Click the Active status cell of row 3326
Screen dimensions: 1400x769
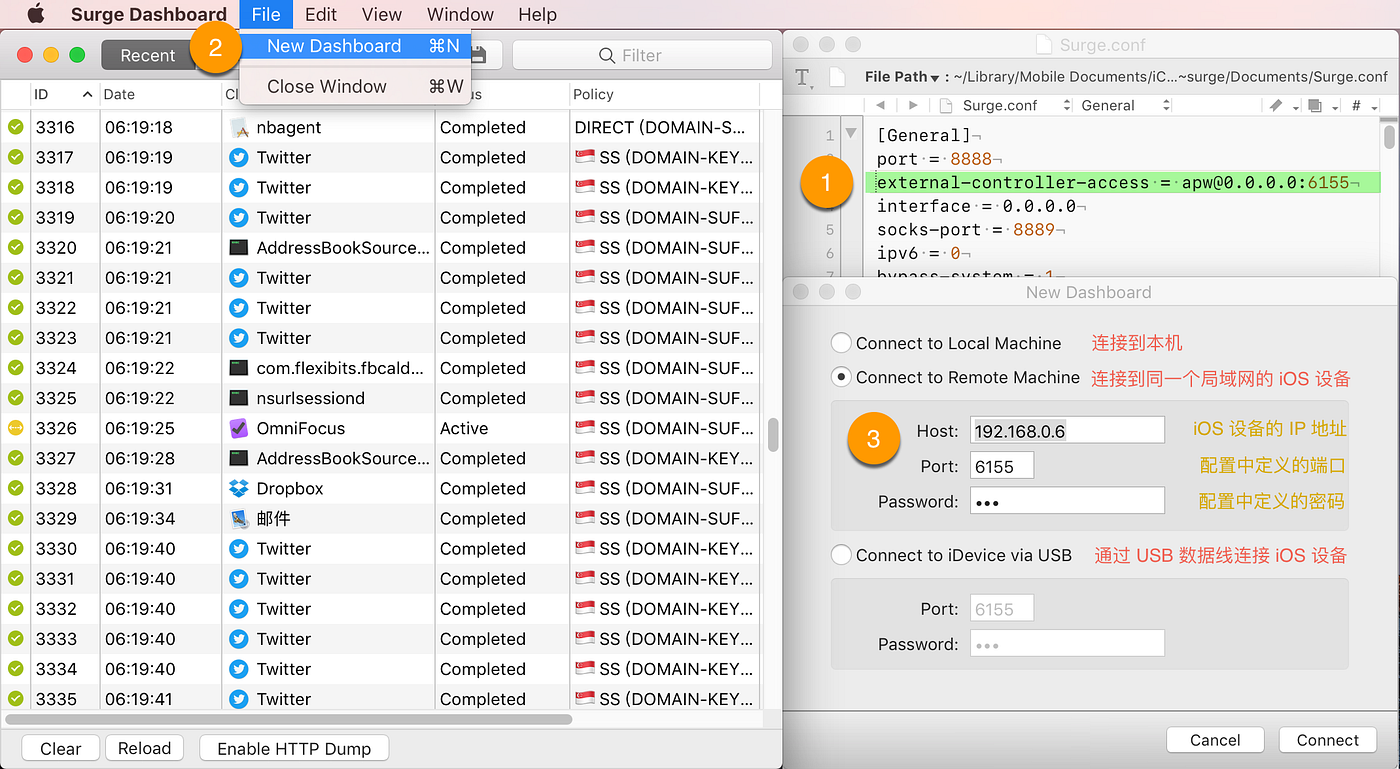click(500, 428)
